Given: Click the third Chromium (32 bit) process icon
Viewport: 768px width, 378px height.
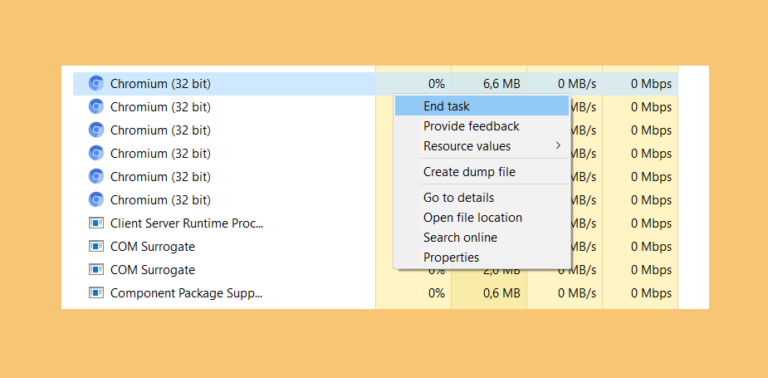Looking at the screenshot, I should [x=96, y=130].
